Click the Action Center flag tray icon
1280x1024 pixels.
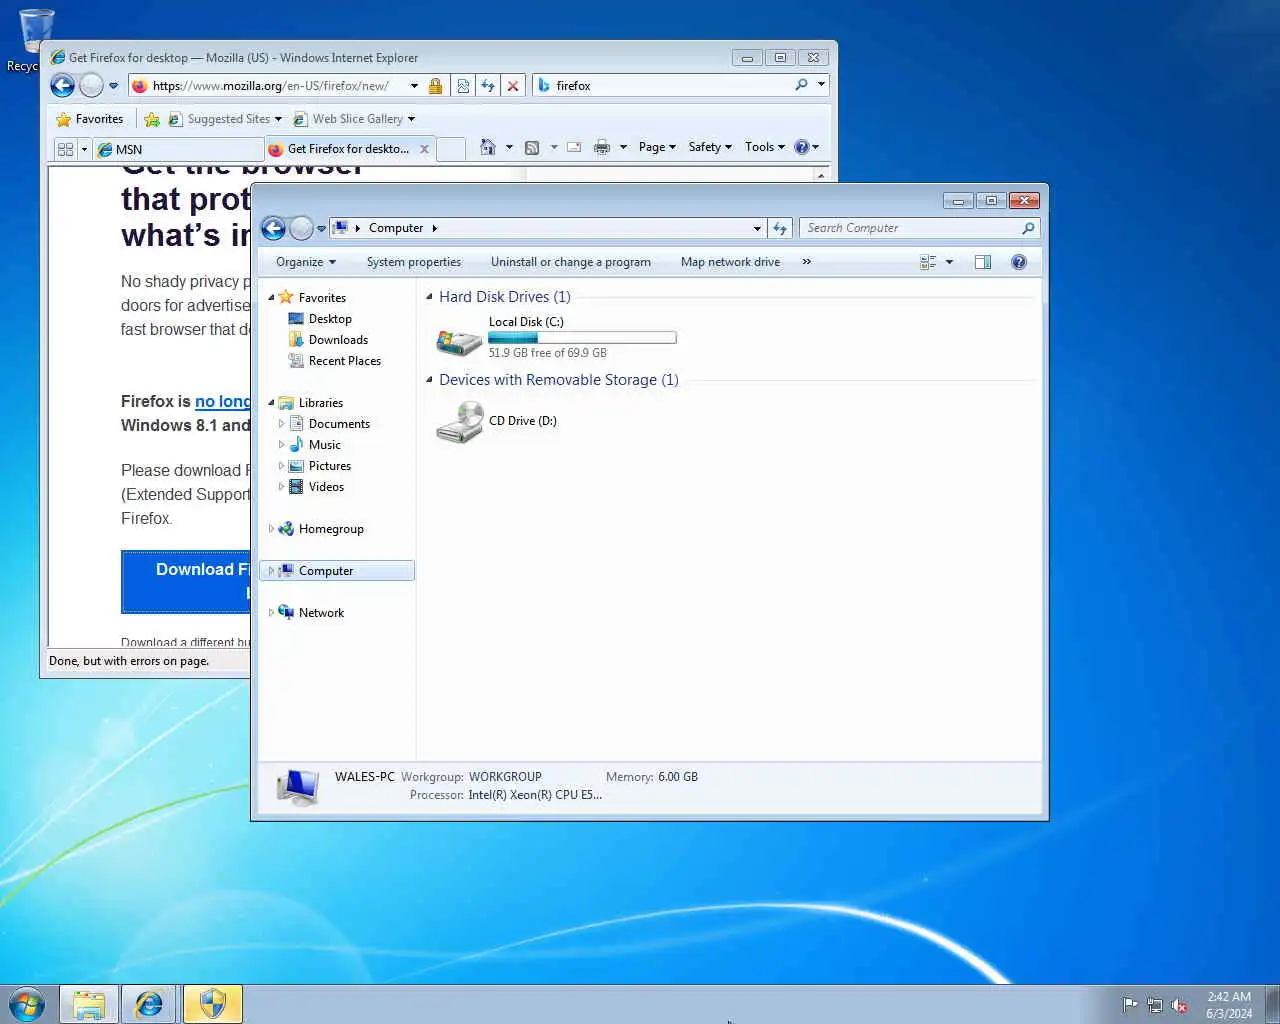point(1130,1005)
